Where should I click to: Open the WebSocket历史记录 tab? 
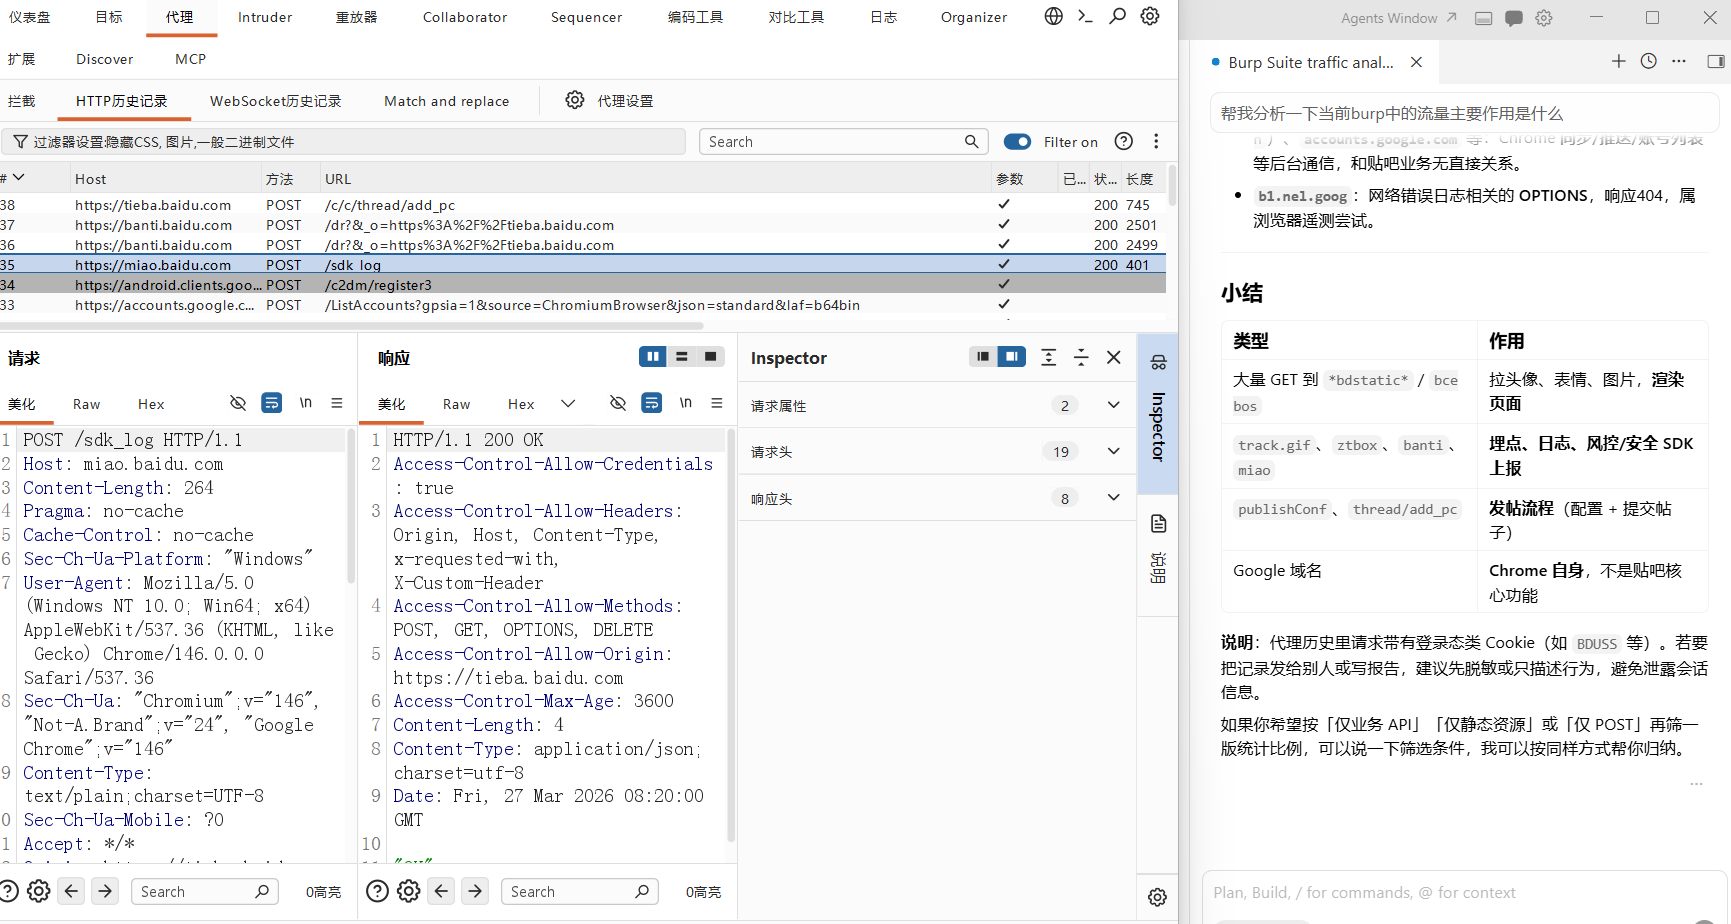pyautogui.click(x=275, y=101)
